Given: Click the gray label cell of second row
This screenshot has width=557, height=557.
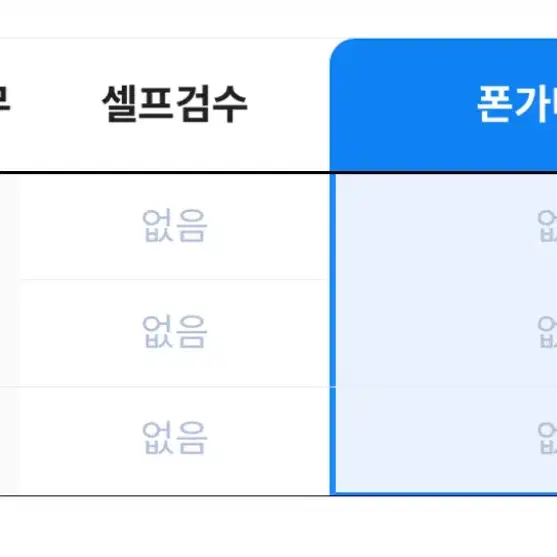Looking at the screenshot, I should (9, 333).
